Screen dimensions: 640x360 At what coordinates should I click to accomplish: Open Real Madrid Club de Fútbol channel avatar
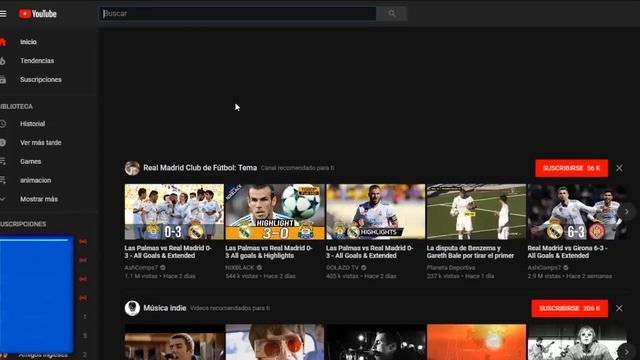pyautogui.click(x=132, y=168)
